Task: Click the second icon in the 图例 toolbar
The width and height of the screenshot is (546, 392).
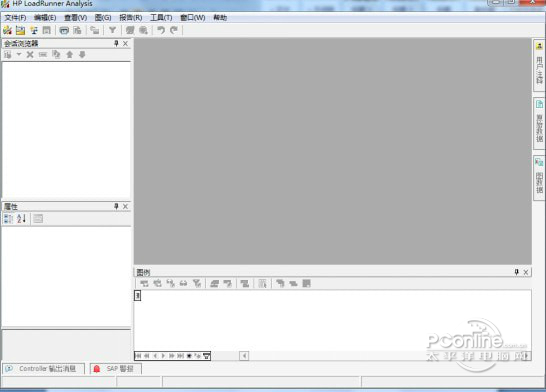Action: tap(157, 283)
